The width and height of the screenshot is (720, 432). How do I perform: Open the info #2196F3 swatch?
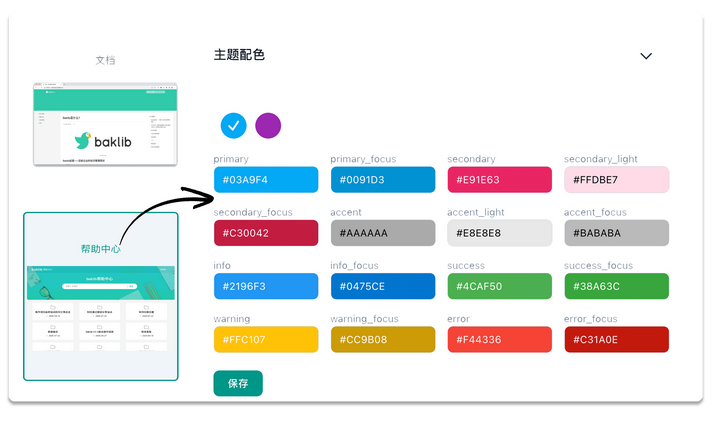tap(266, 286)
